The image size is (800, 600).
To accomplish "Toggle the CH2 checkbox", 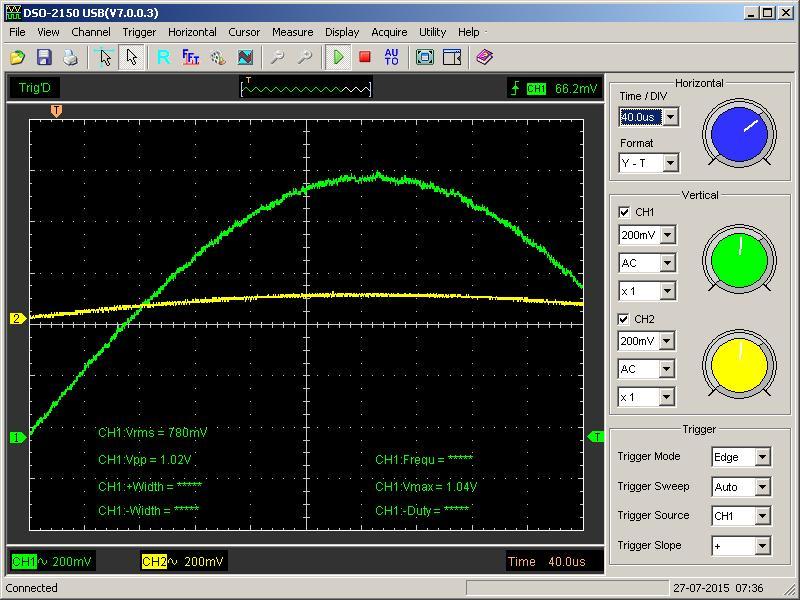I will click(x=623, y=319).
